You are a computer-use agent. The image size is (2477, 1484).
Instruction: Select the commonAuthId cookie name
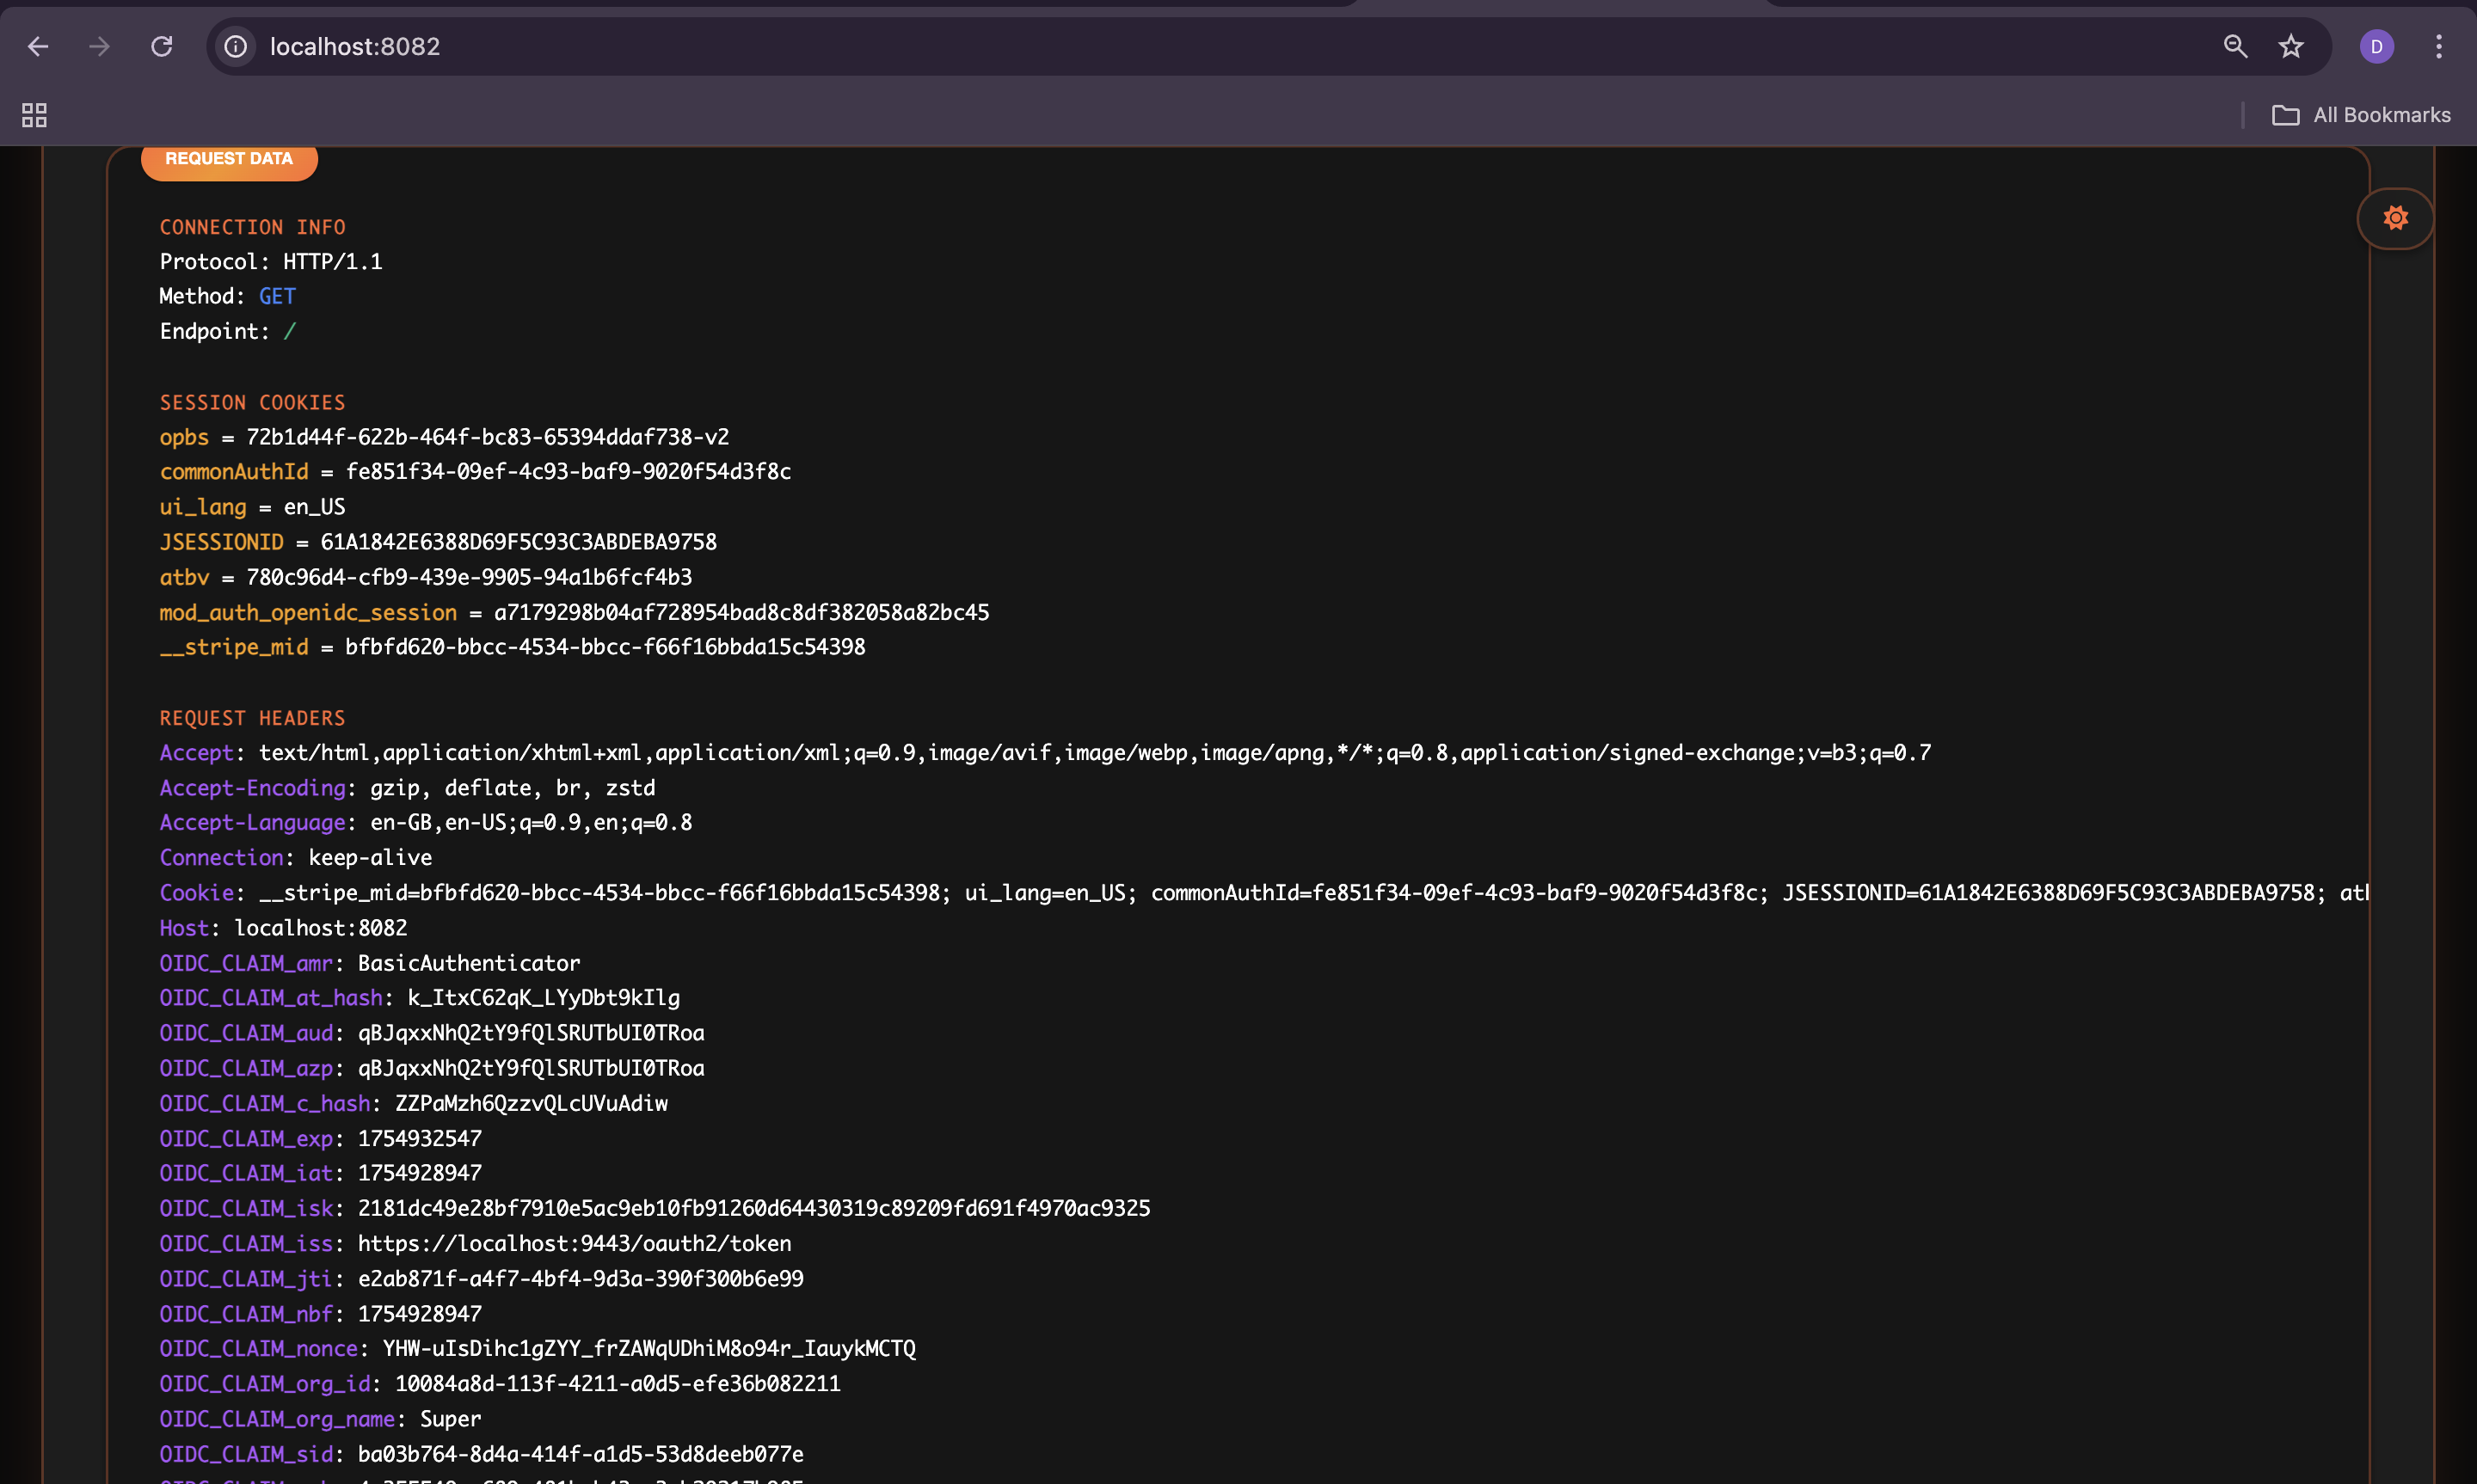tap(234, 472)
